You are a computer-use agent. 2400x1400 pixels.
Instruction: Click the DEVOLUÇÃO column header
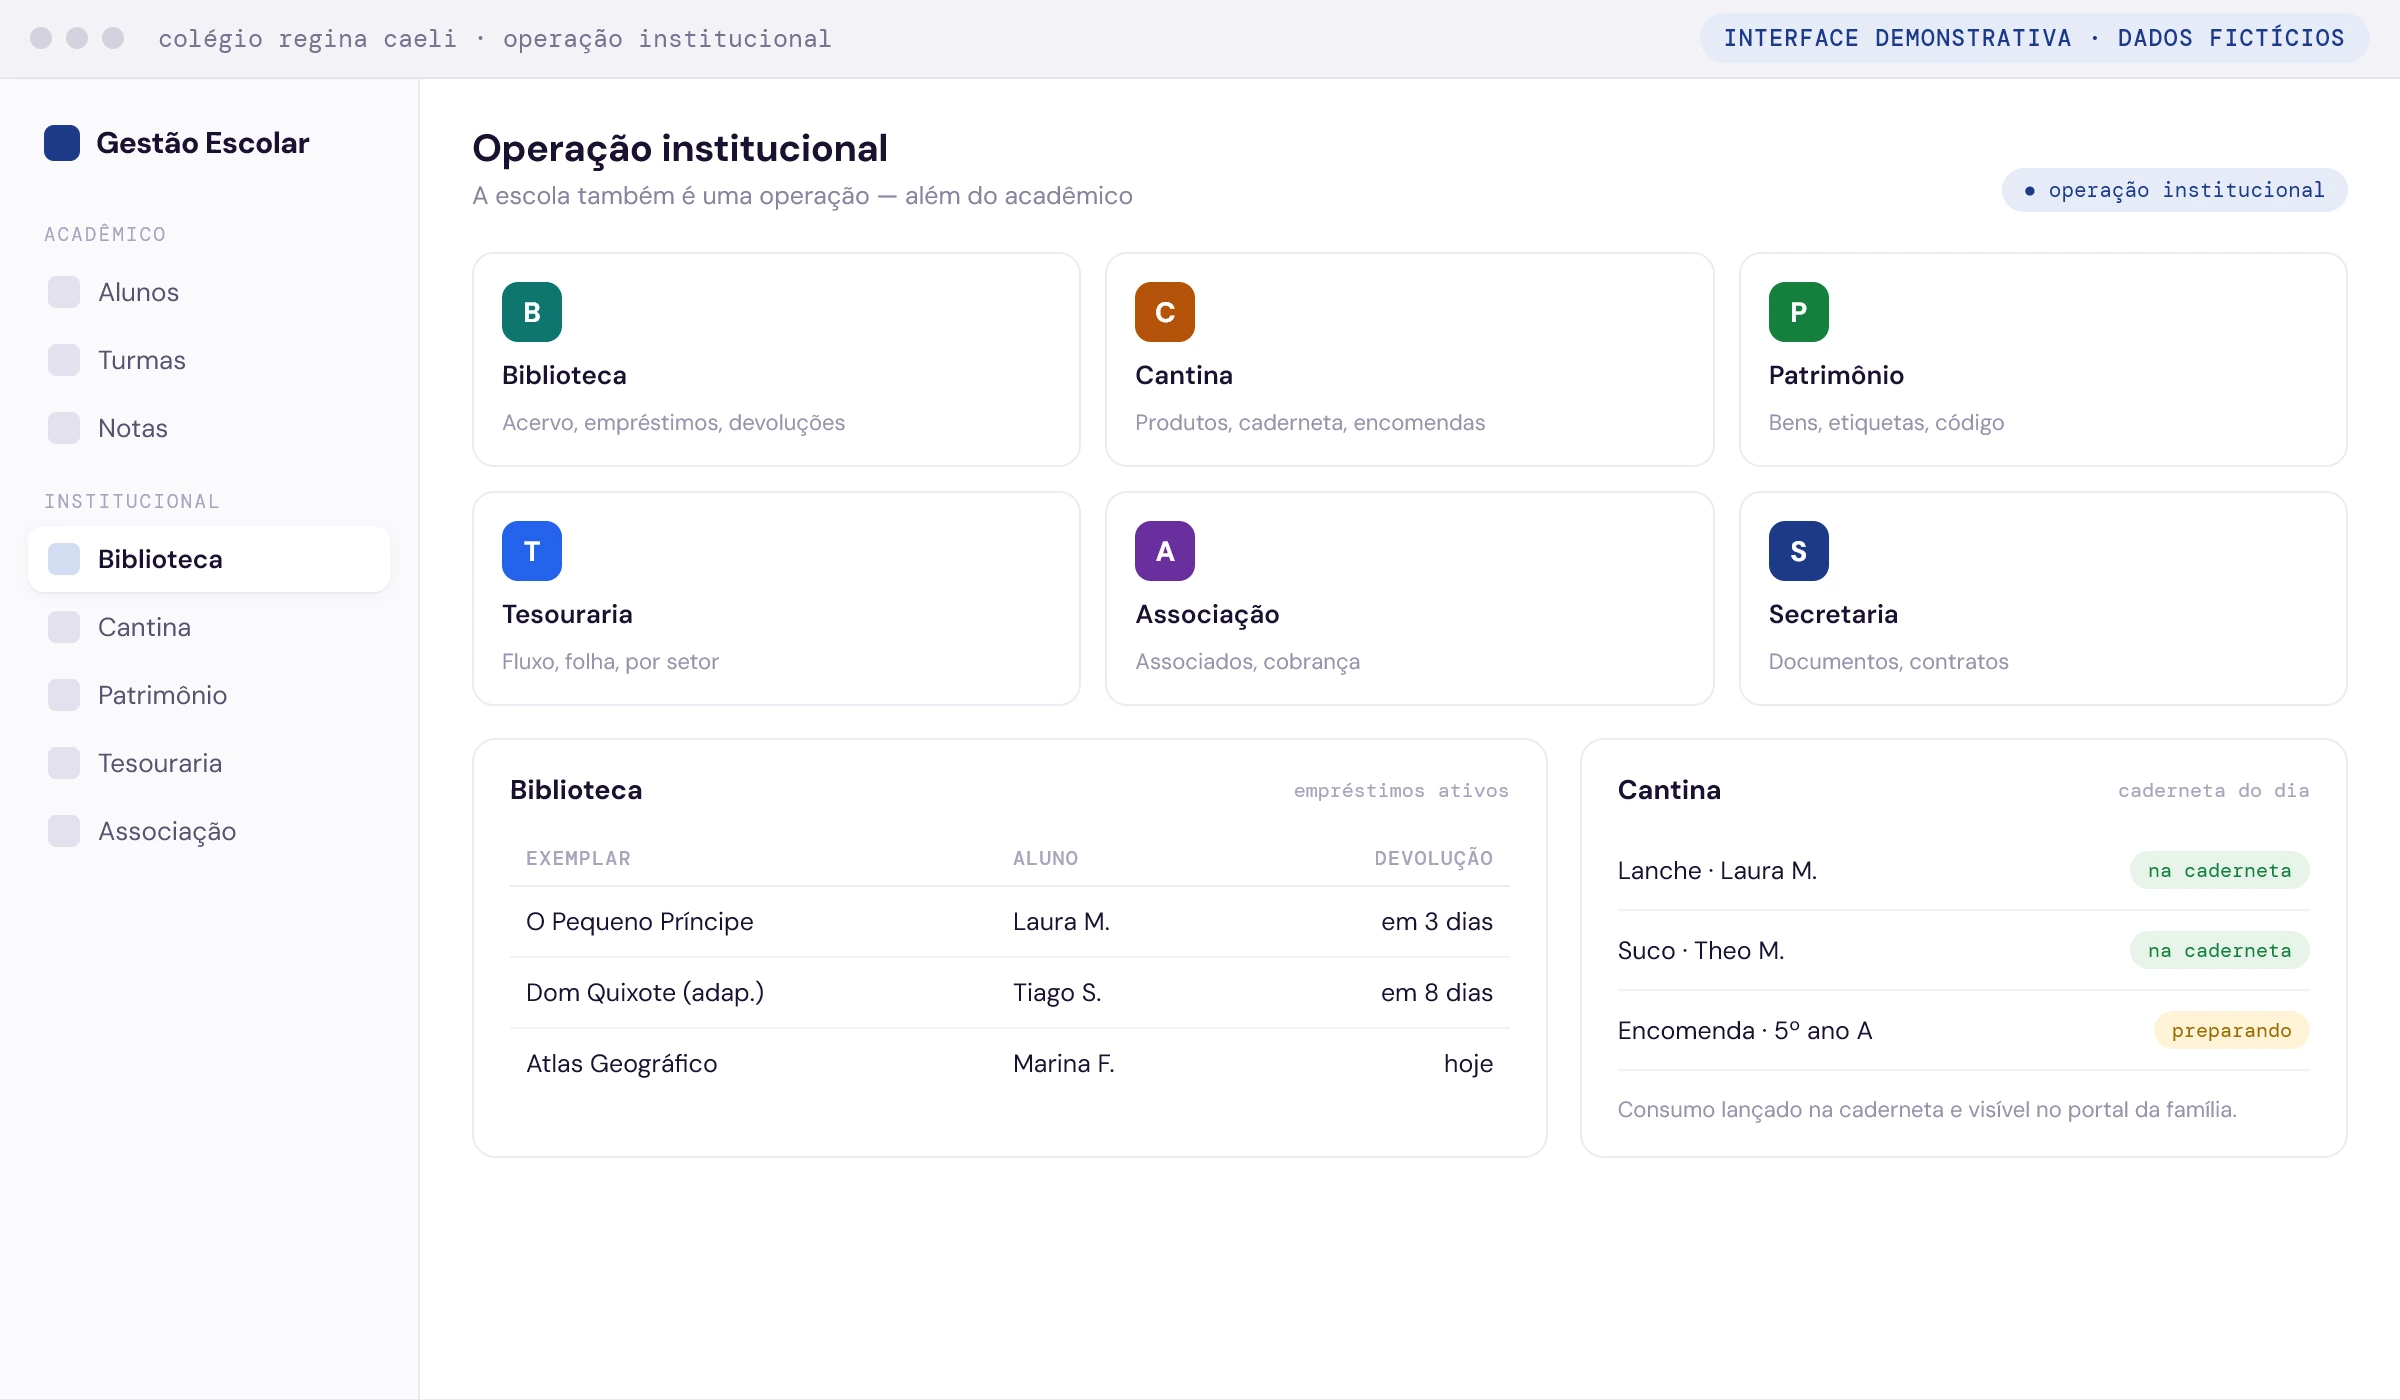(x=1433, y=858)
